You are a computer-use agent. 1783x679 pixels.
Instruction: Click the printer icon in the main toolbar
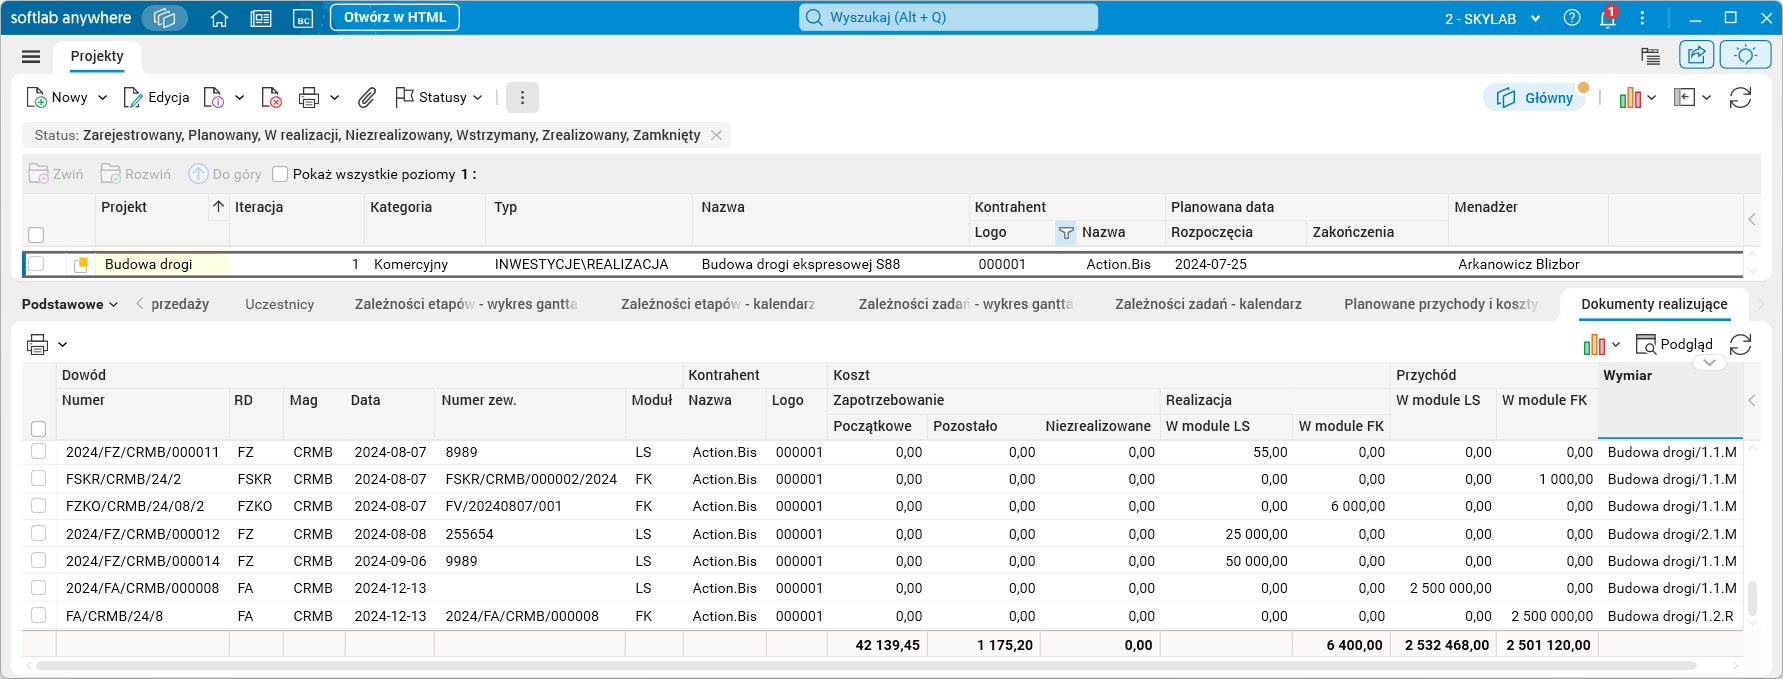309,97
